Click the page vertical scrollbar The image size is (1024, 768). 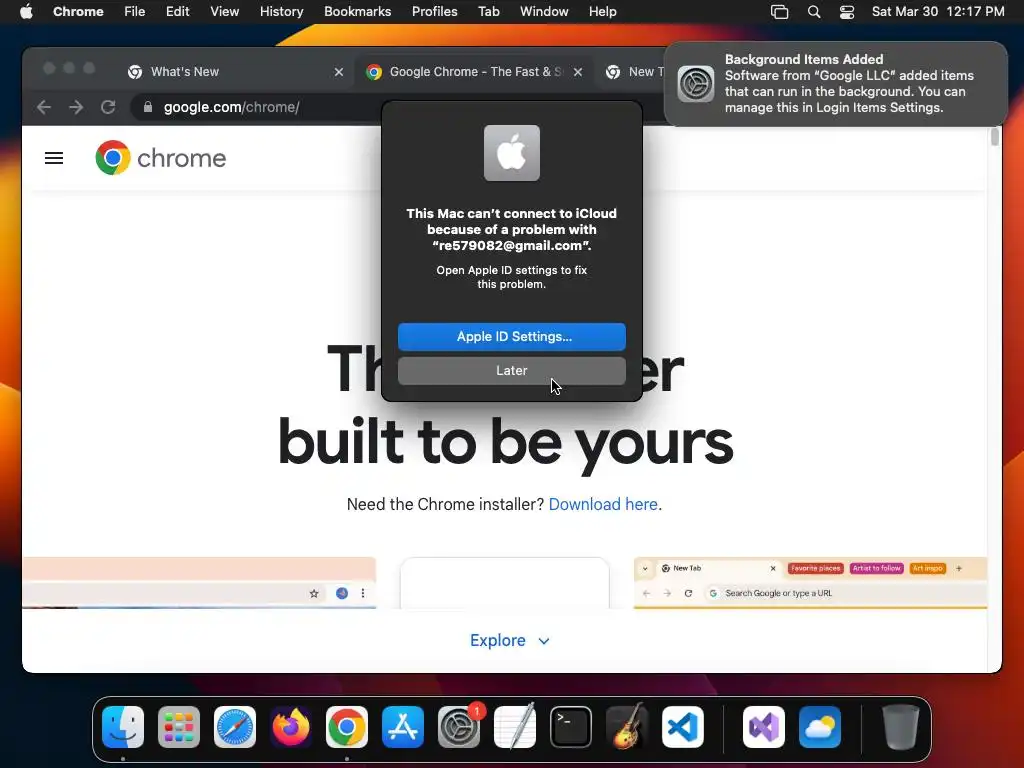[x=995, y=137]
